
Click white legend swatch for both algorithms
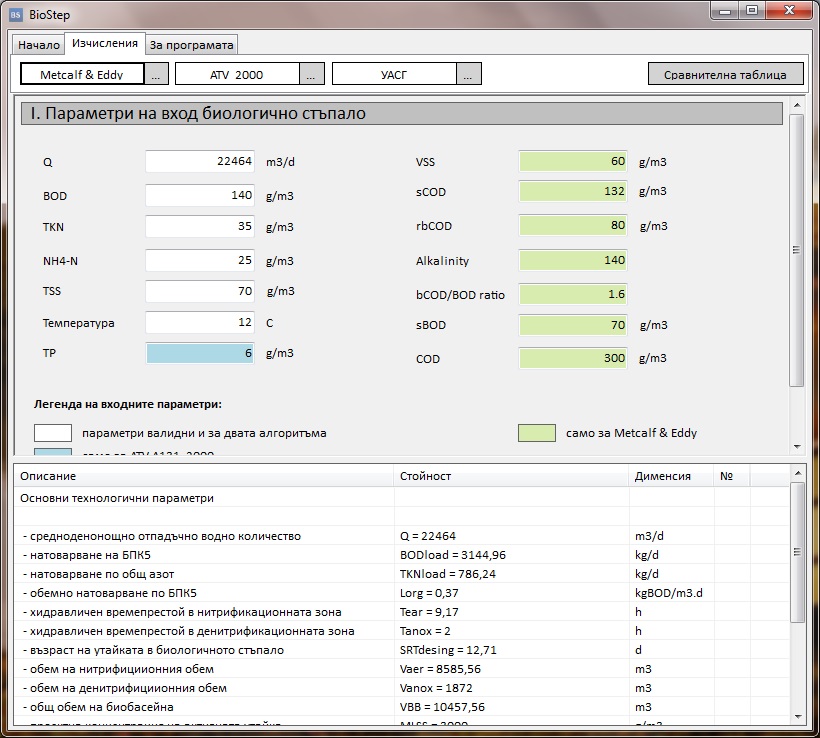pos(53,433)
